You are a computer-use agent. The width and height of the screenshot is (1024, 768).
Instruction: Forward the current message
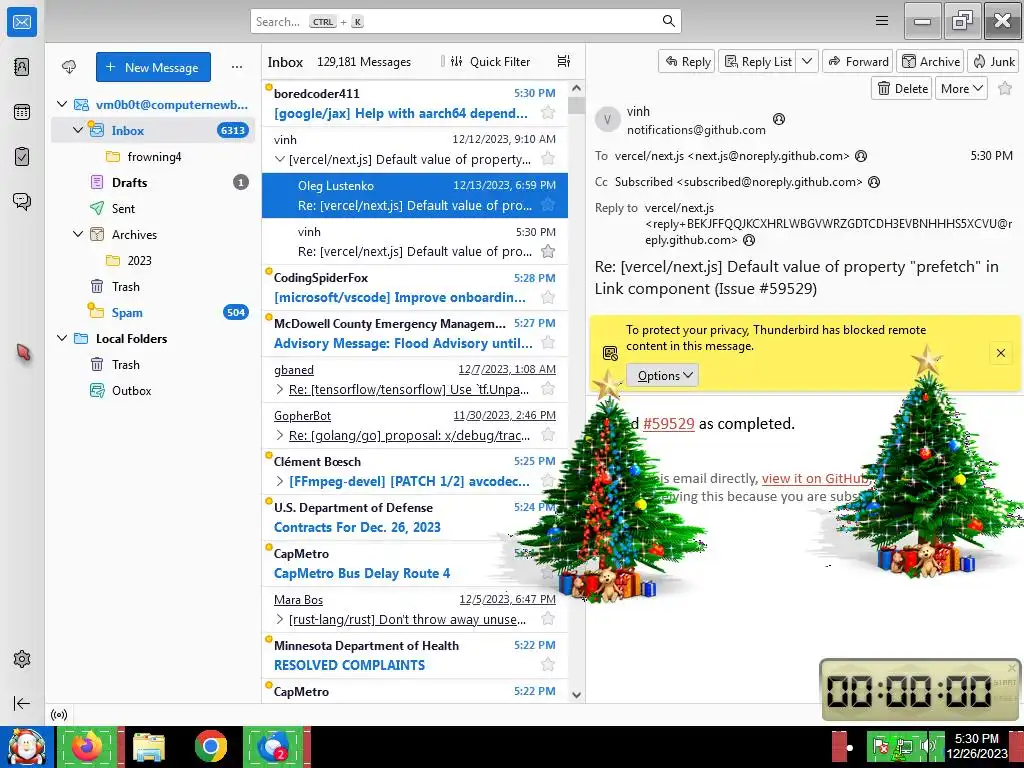858,61
